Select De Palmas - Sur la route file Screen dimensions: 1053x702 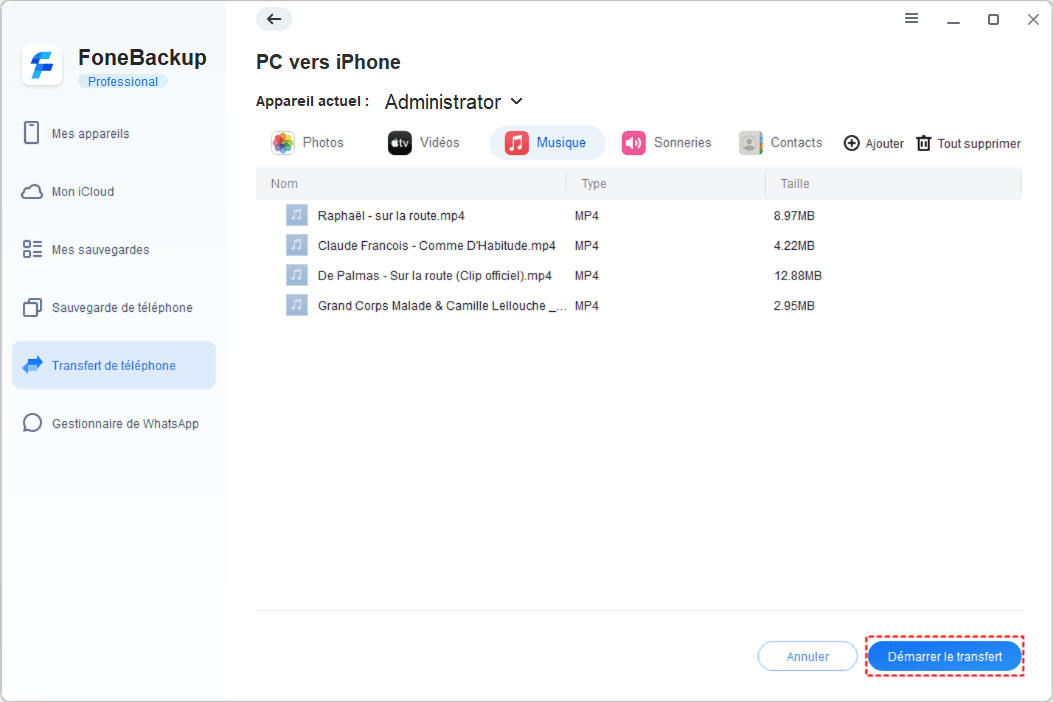[434, 275]
